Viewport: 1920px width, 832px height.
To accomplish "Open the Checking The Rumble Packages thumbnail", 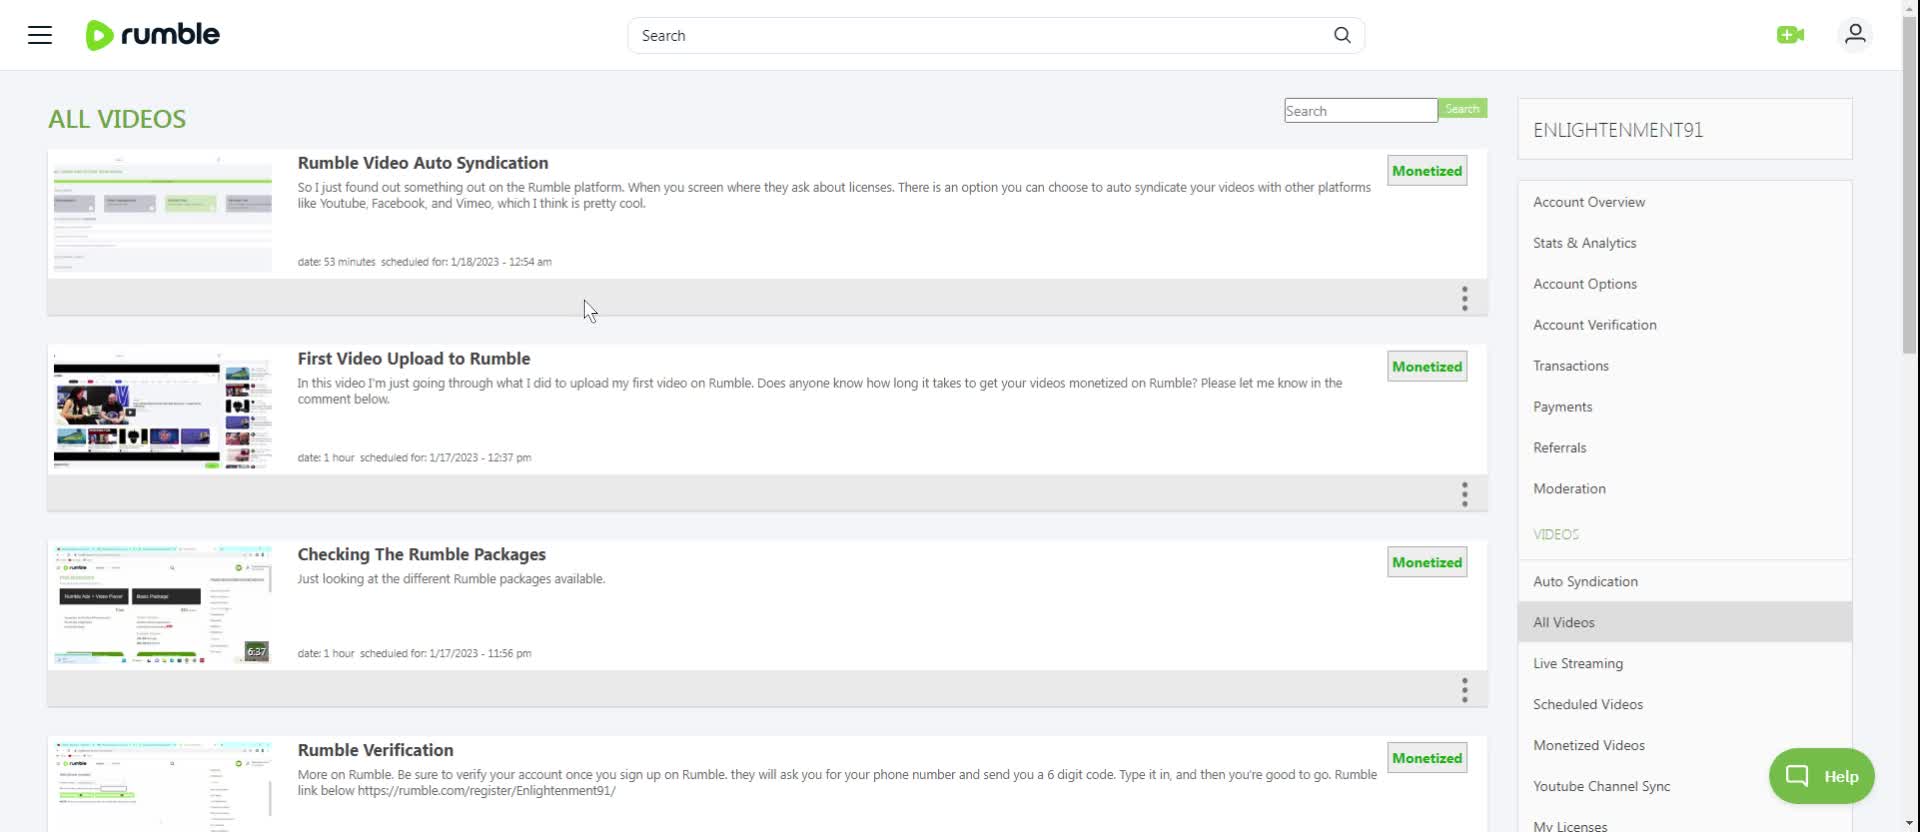I will pos(162,605).
